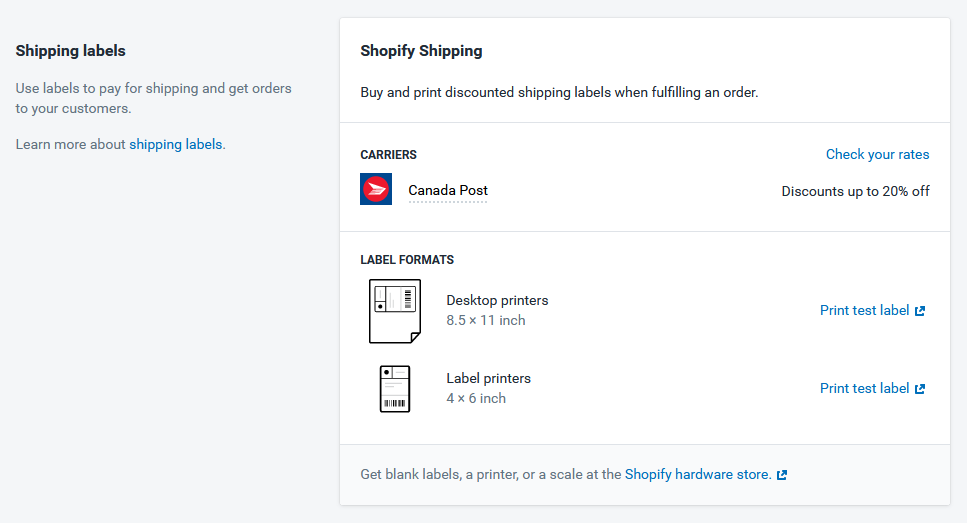
Task: Click external-link icon beside Label printers test label
Action: pyautogui.click(x=920, y=389)
